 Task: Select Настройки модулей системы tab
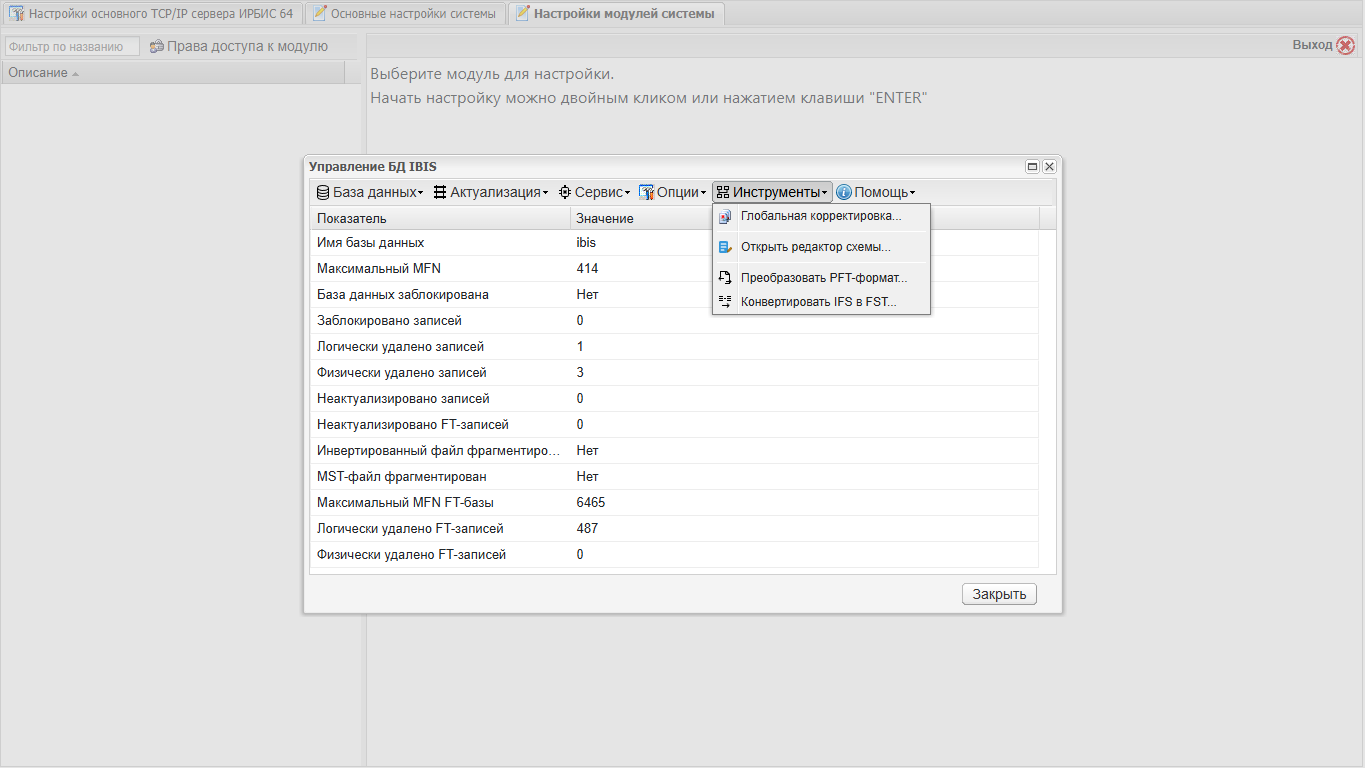[616, 14]
